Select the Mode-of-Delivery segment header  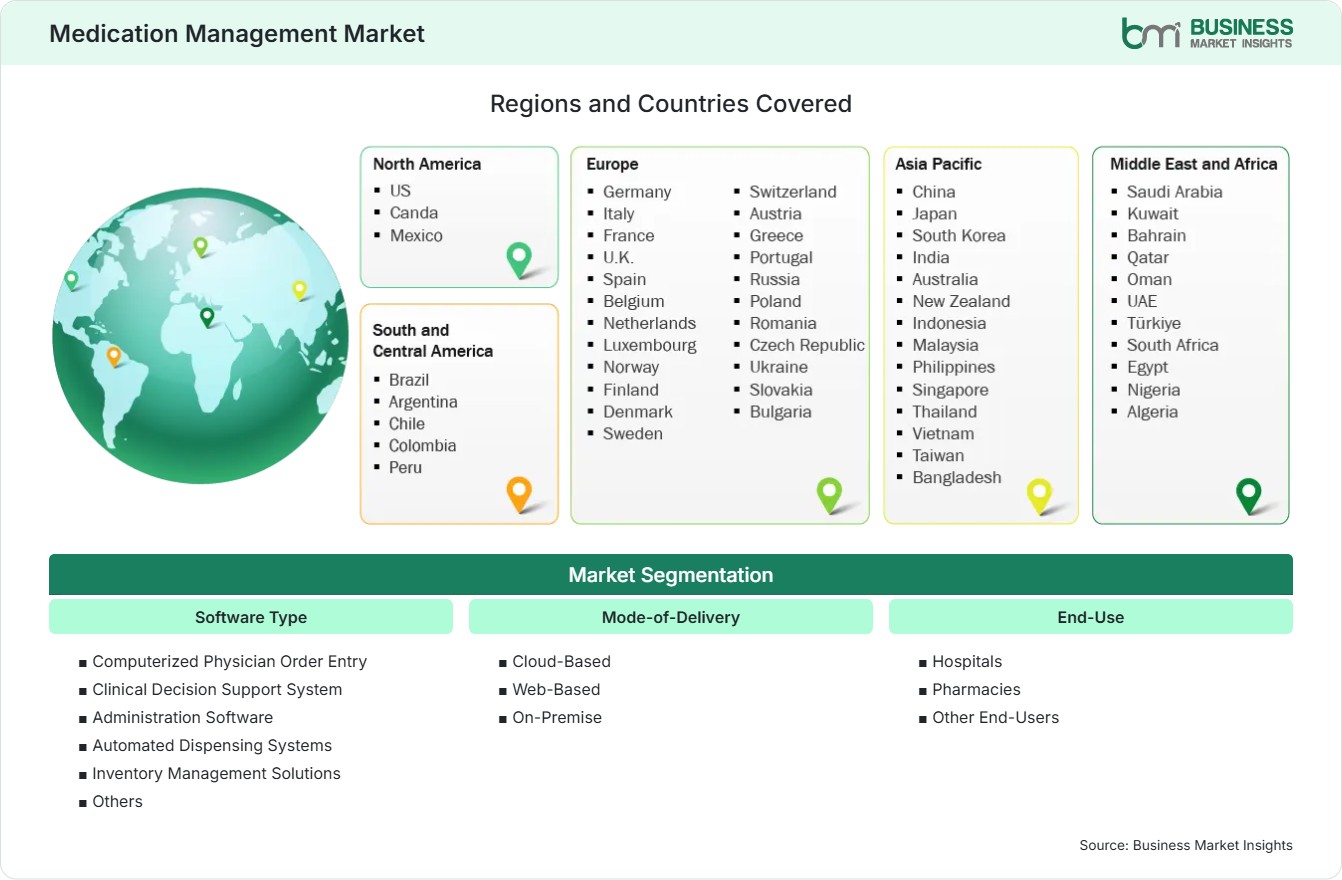(671, 617)
